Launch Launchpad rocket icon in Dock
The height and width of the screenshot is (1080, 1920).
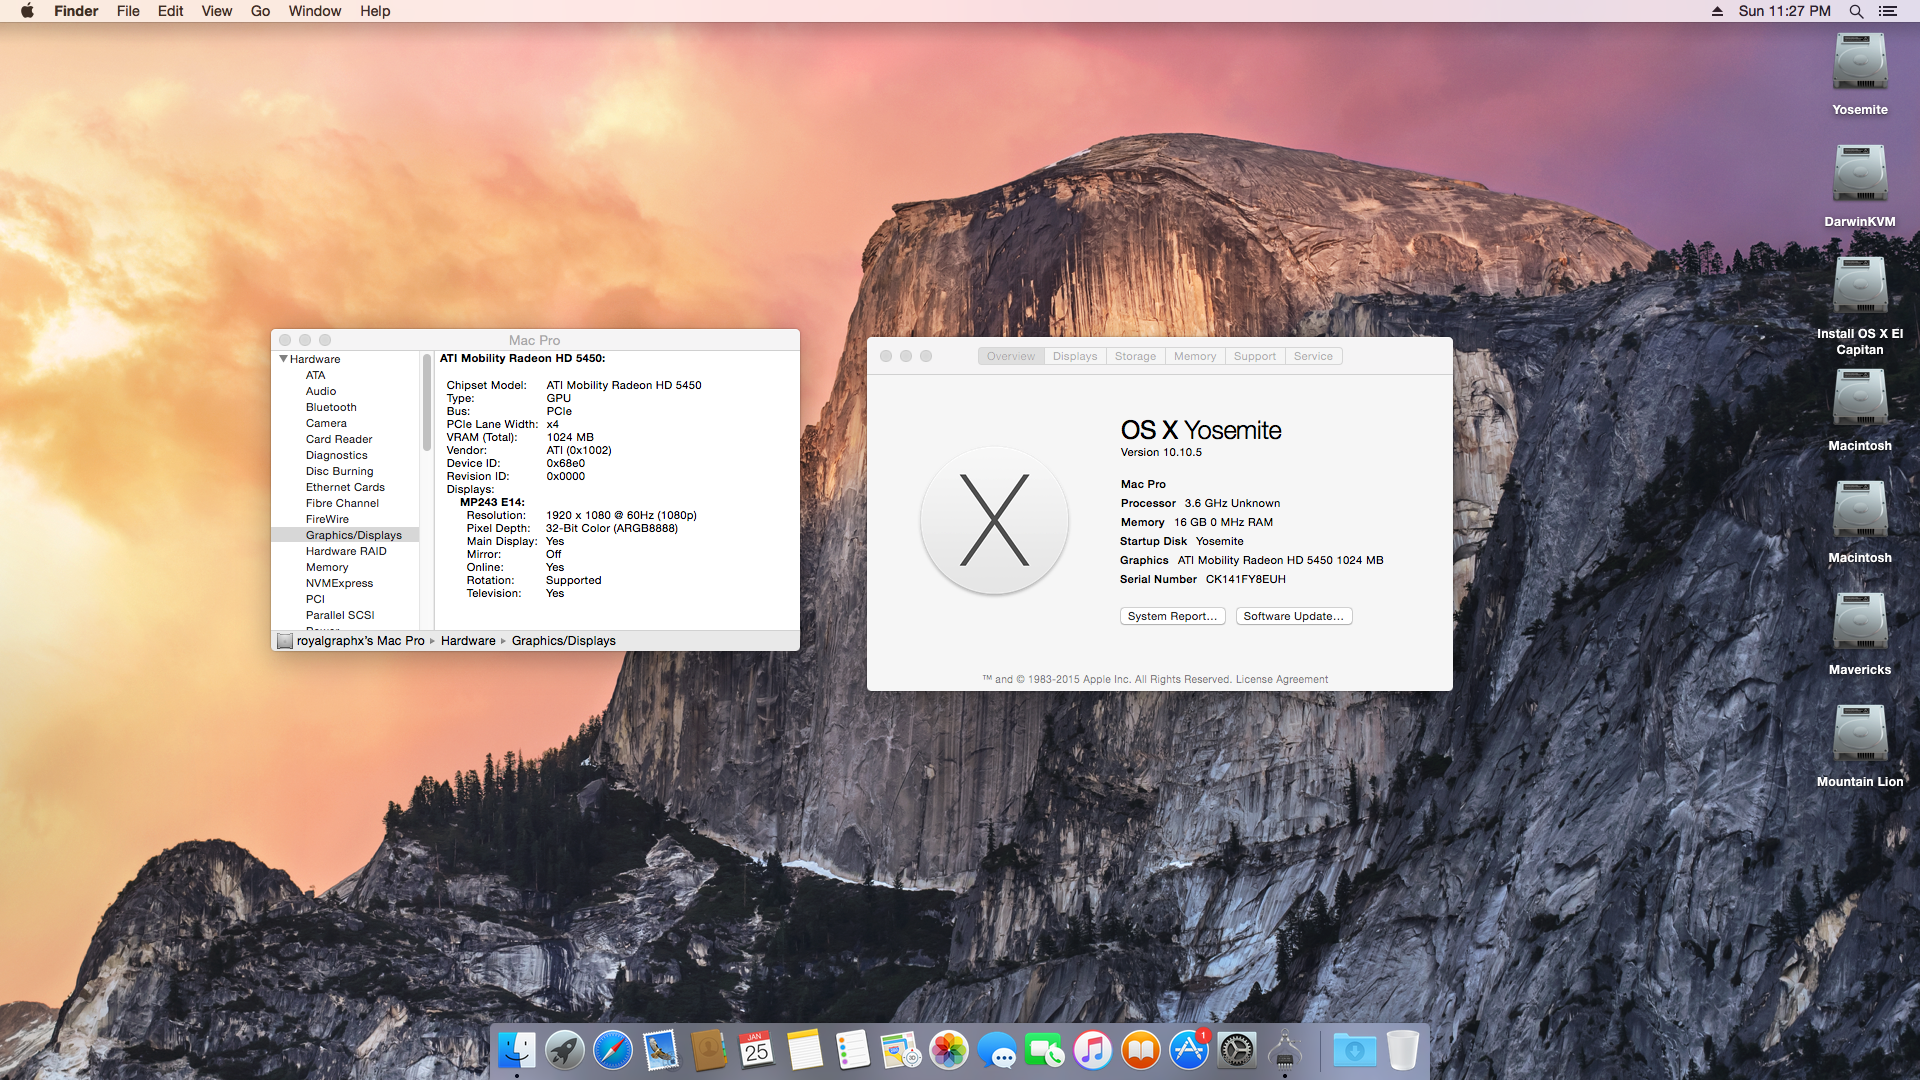tap(565, 1051)
